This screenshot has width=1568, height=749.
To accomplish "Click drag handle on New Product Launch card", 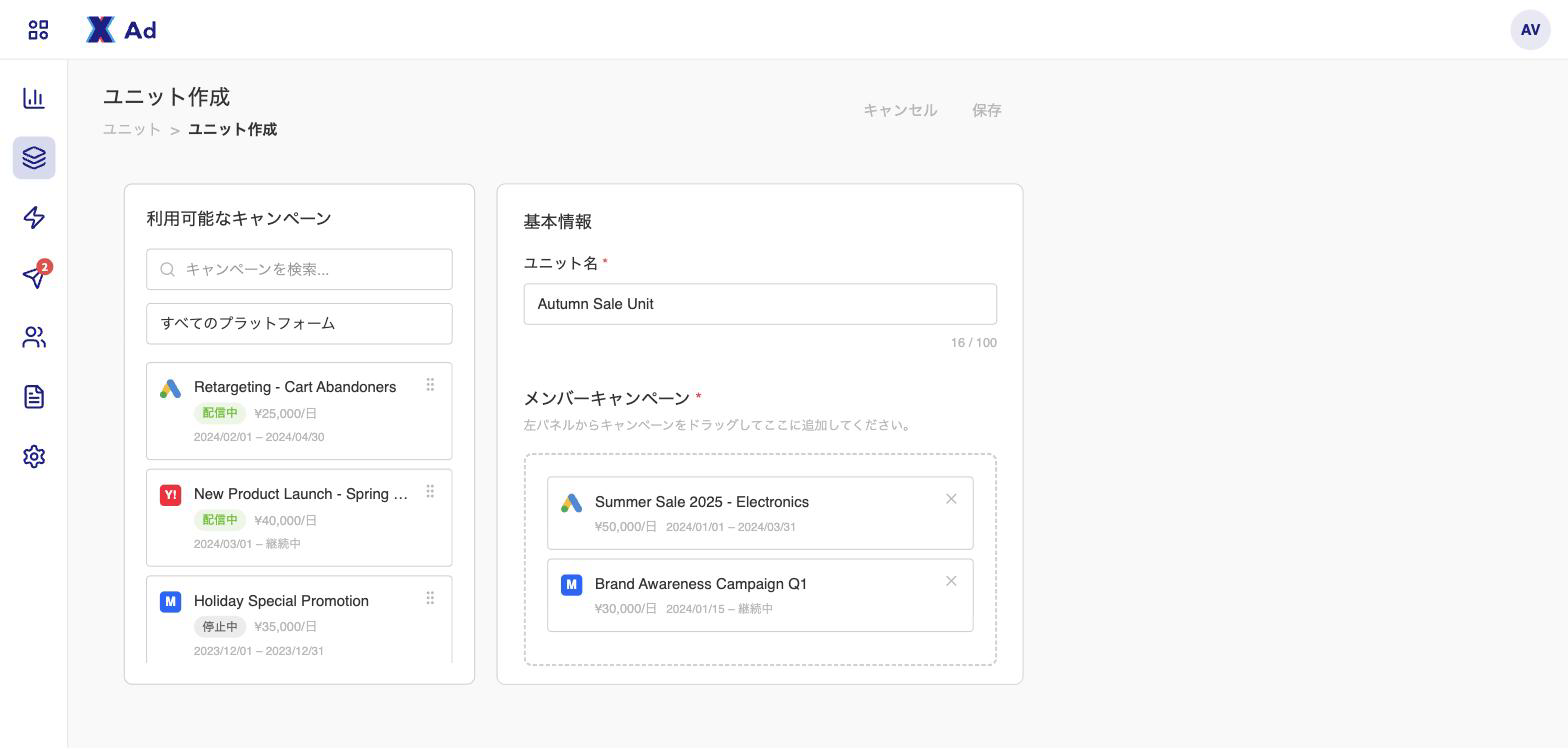I will (430, 492).
